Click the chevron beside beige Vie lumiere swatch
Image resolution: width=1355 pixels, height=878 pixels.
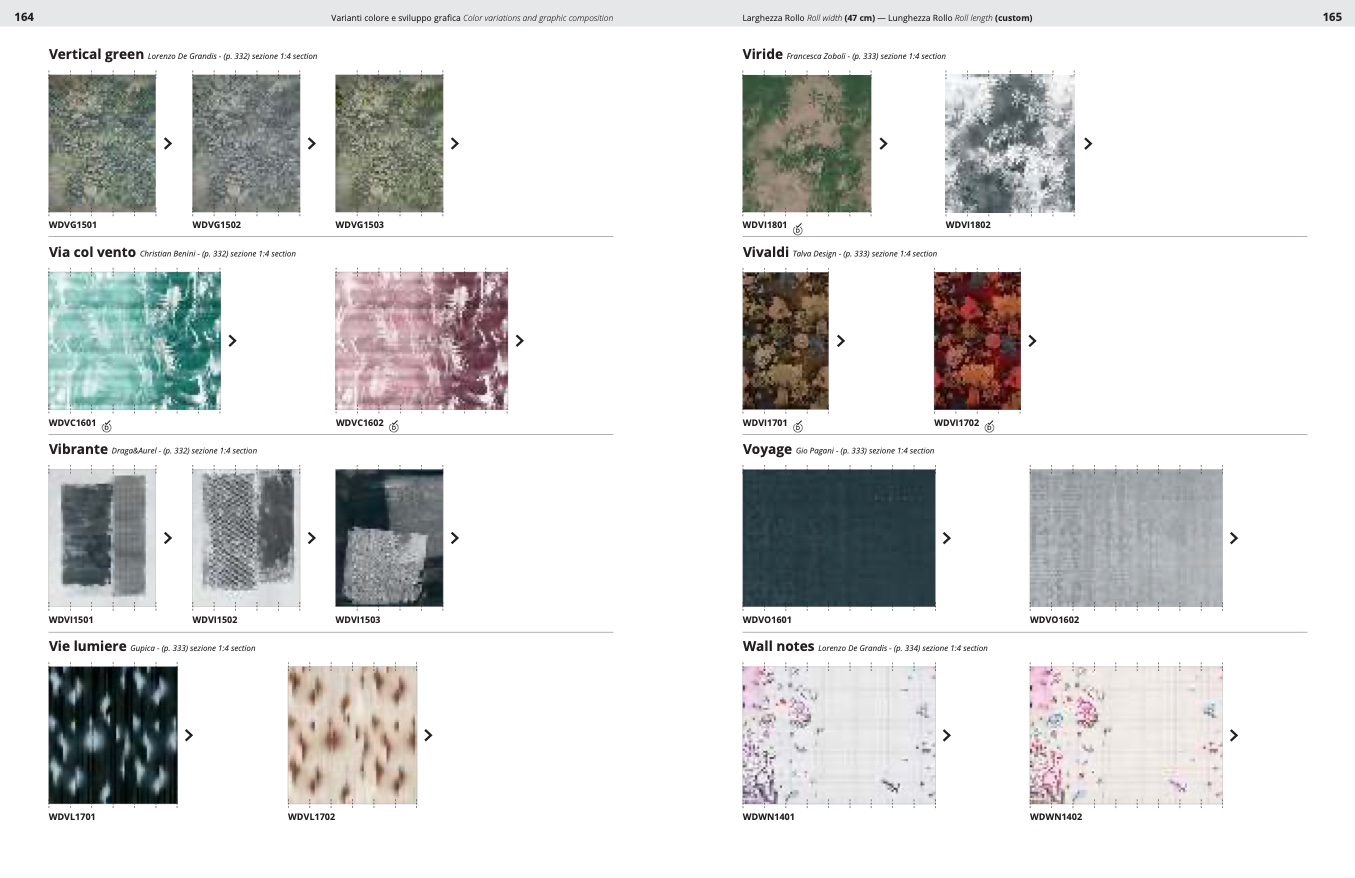pyautogui.click(x=428, y=736)
